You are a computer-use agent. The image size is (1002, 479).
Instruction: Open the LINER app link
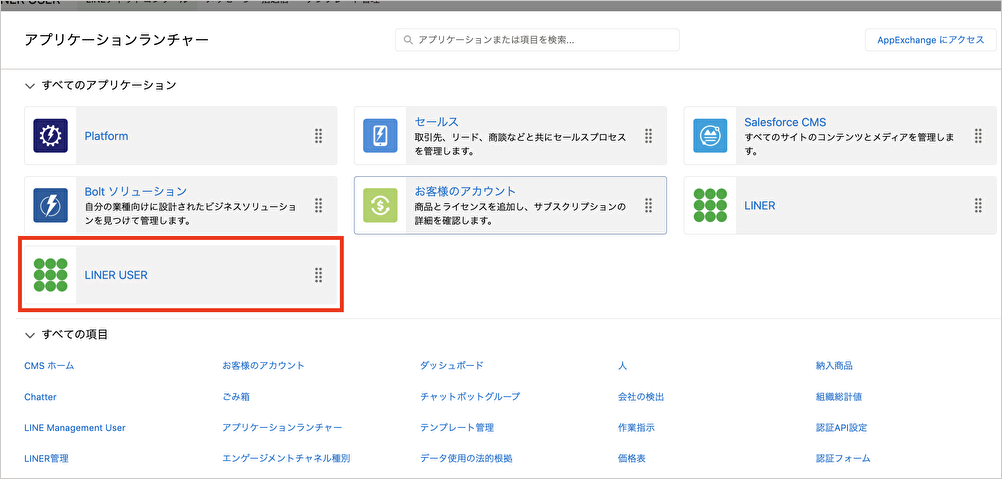pos(760,206)
